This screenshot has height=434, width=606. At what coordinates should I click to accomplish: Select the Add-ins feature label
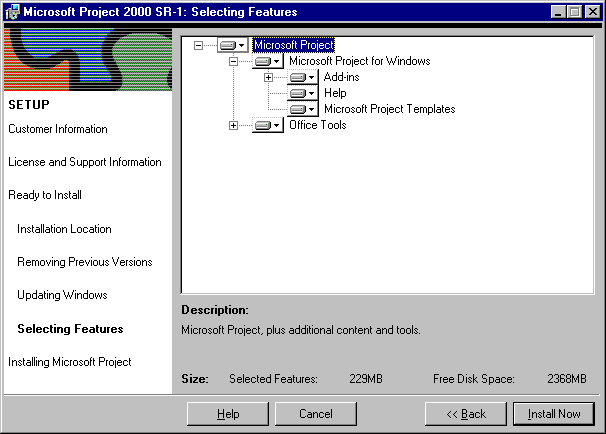[x=342, y=77]
